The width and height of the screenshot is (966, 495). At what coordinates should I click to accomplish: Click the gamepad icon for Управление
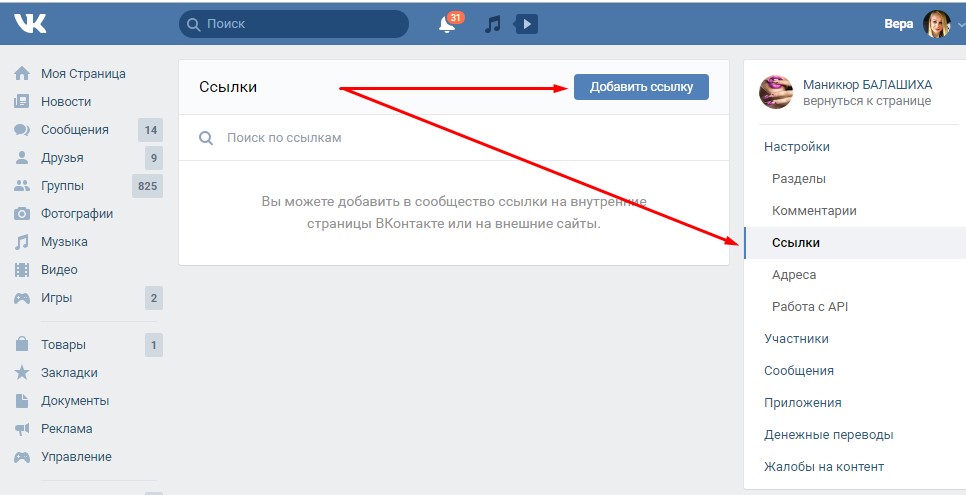tap(22, 457)
